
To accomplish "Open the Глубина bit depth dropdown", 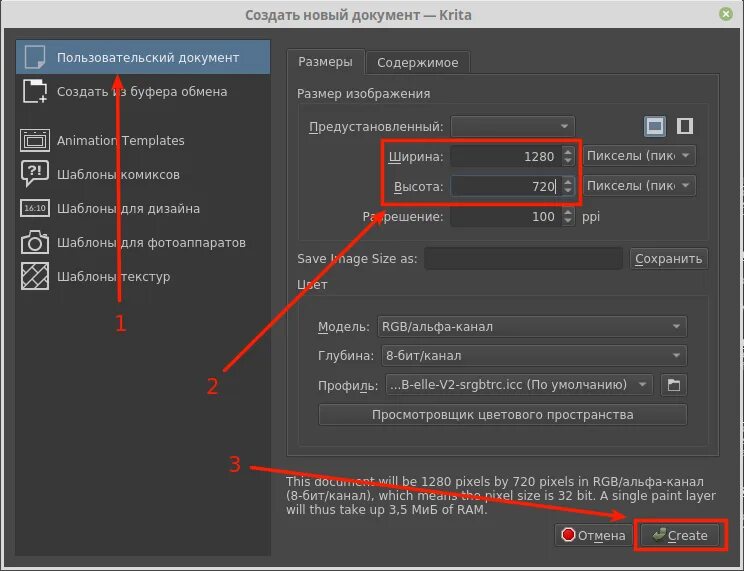I will point(534,356).
